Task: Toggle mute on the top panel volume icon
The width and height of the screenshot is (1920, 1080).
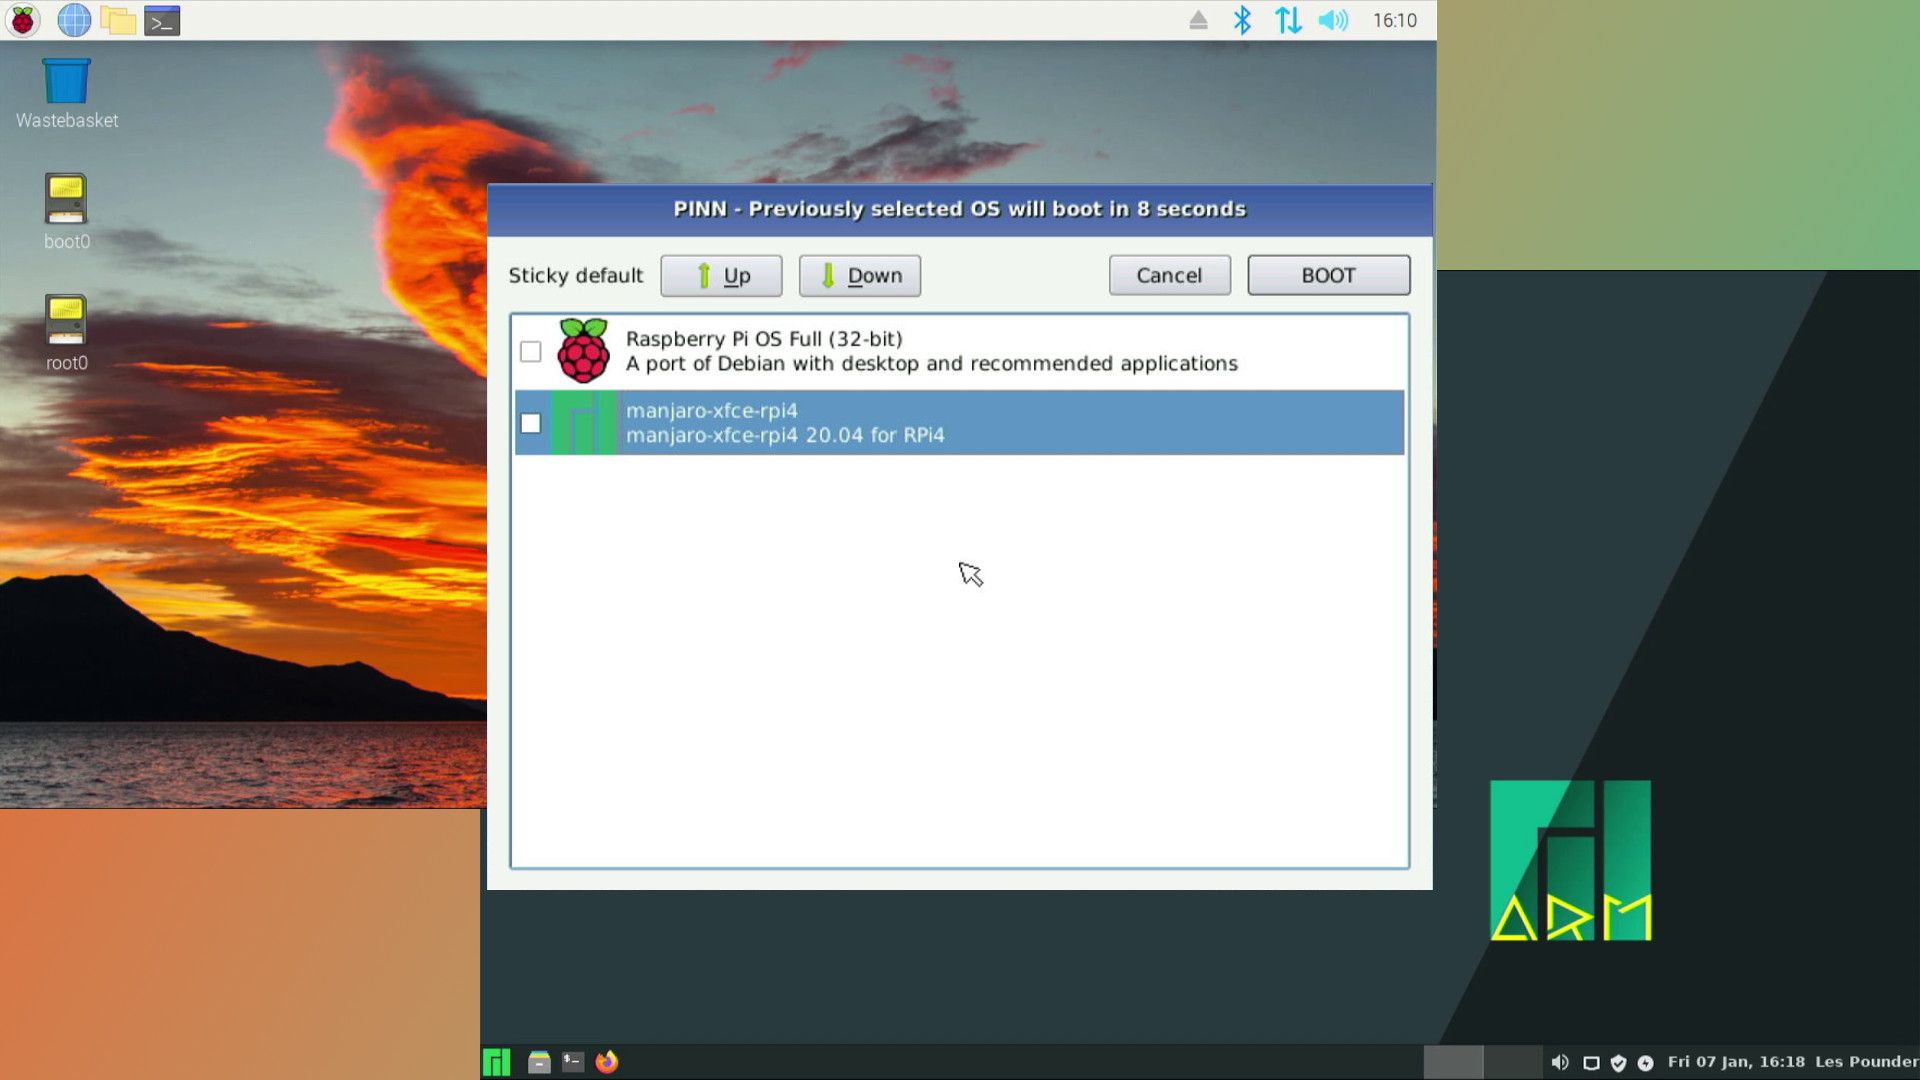Action: pos(1334,19)
